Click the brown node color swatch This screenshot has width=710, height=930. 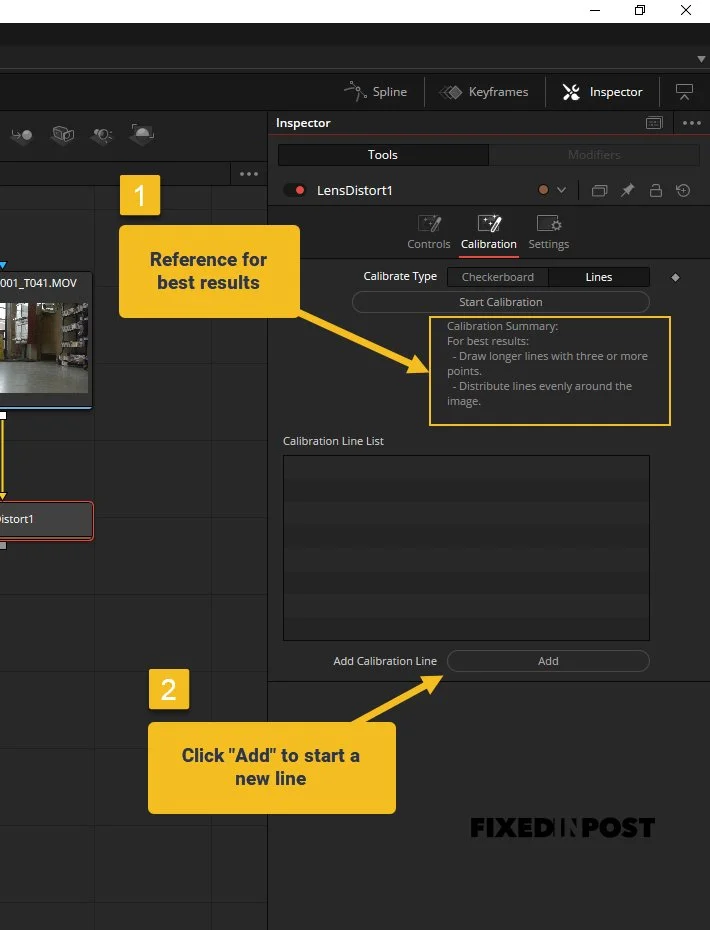(543, 190)
